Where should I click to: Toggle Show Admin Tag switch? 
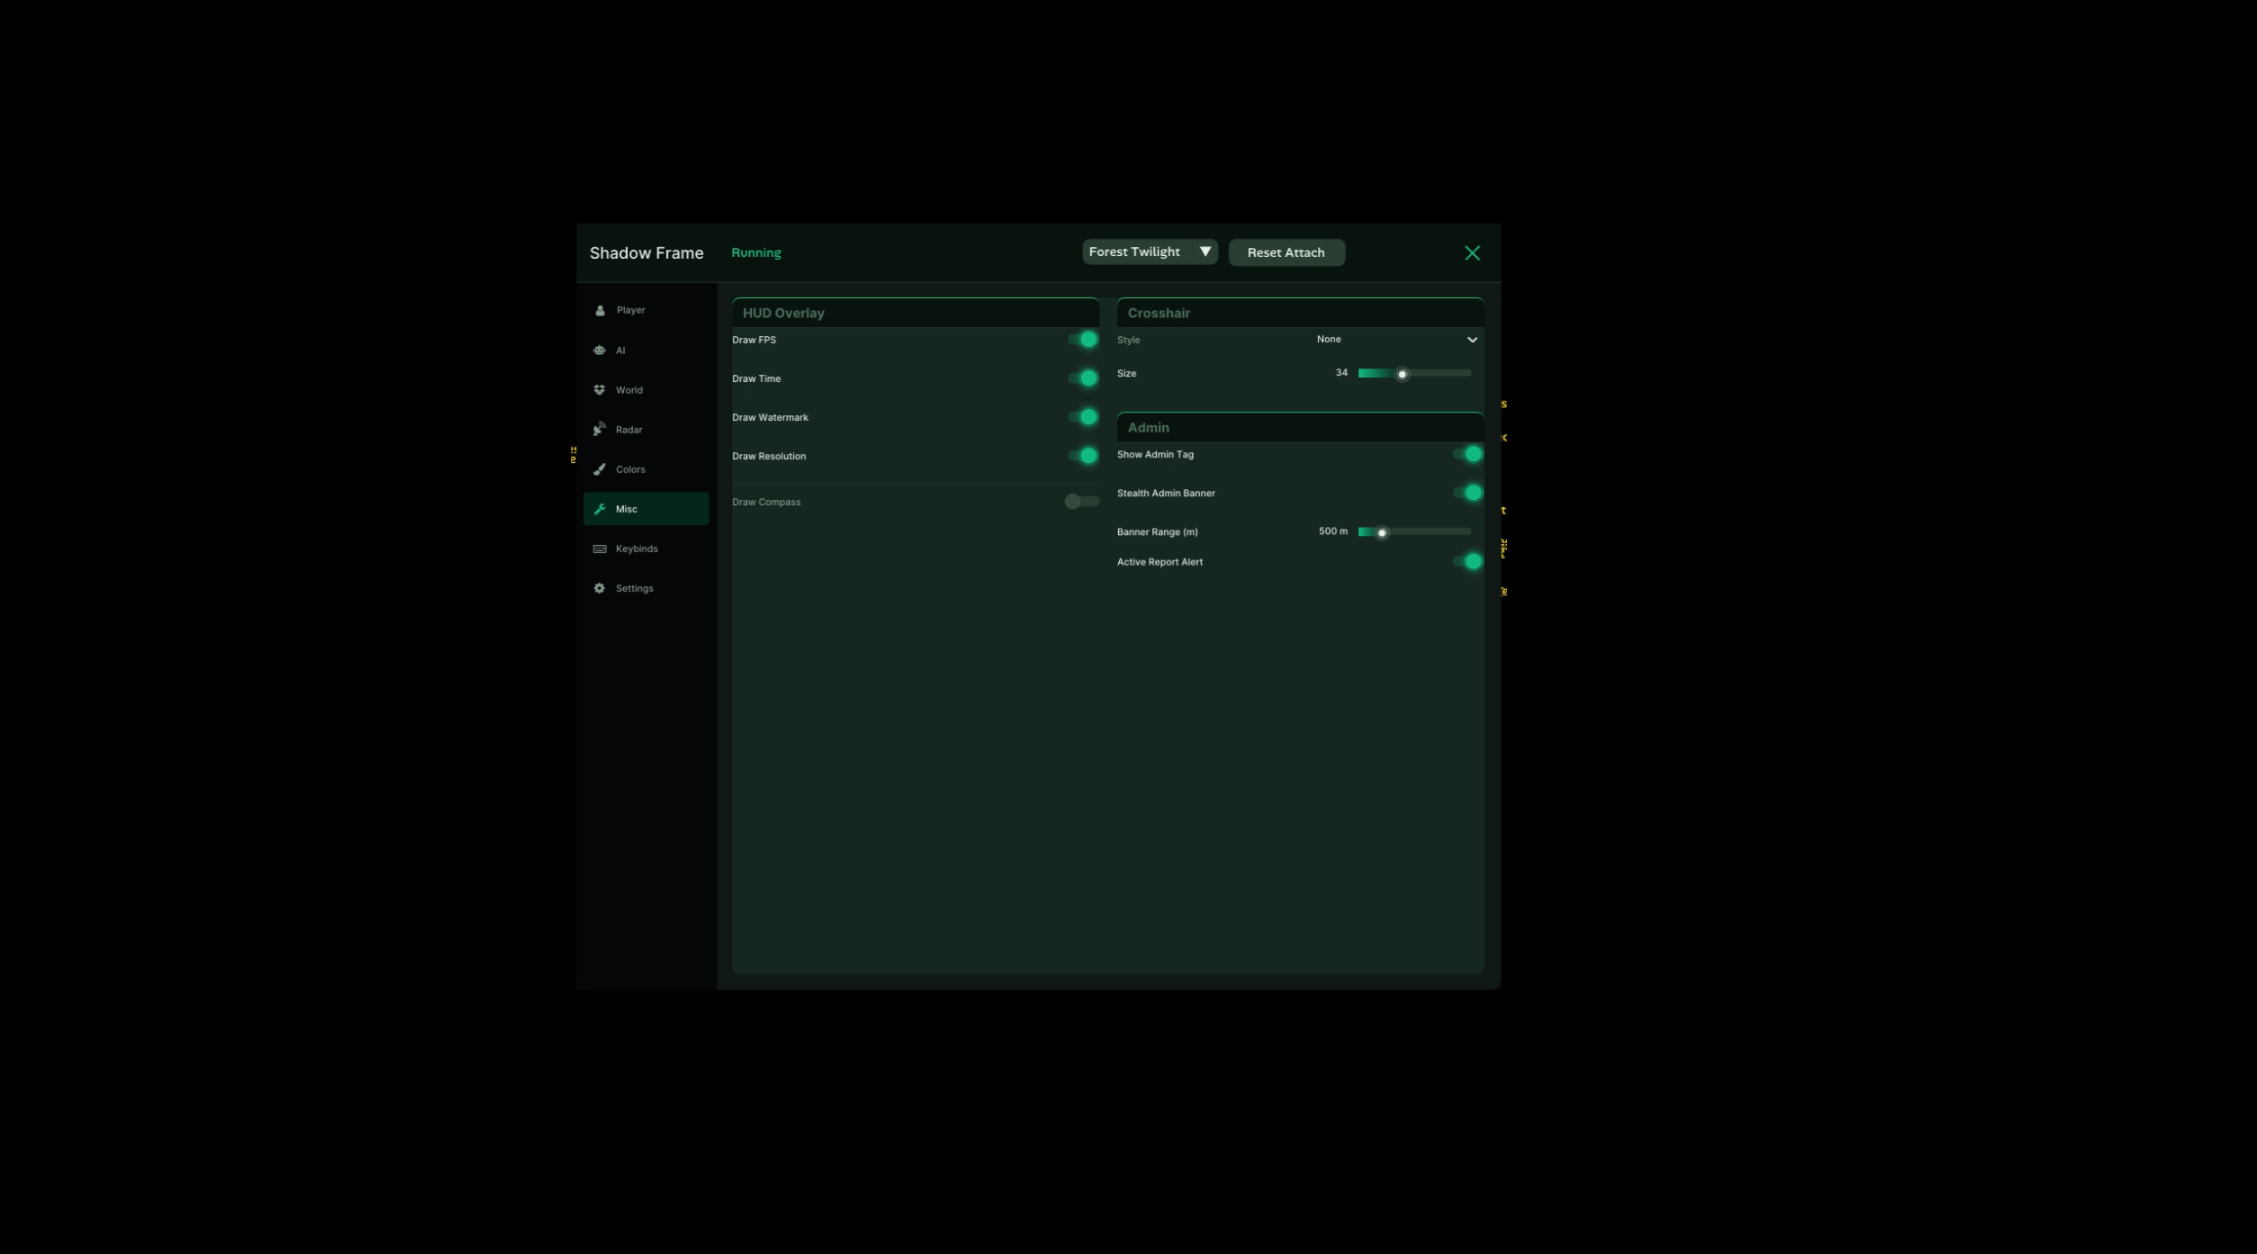[1468, 454]
